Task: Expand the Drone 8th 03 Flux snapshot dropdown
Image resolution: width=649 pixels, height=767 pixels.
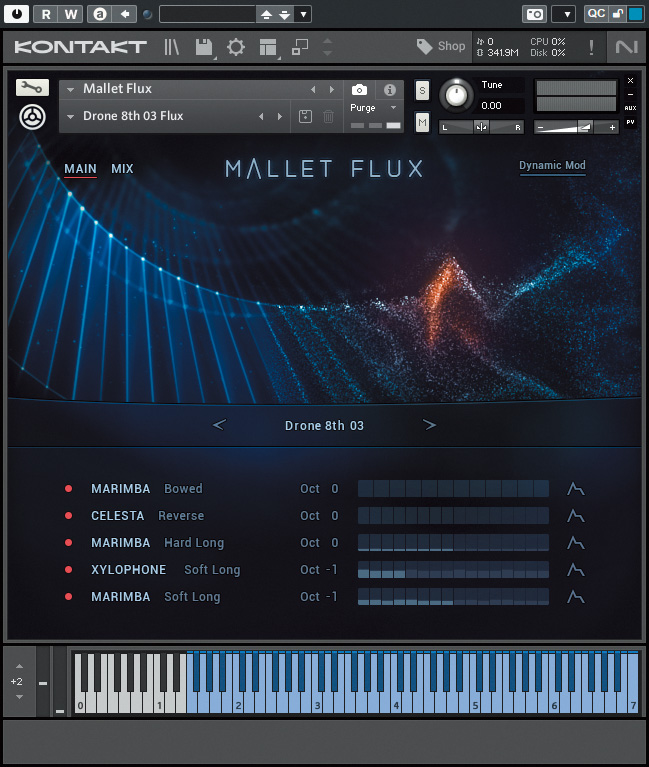Action: 70,117
